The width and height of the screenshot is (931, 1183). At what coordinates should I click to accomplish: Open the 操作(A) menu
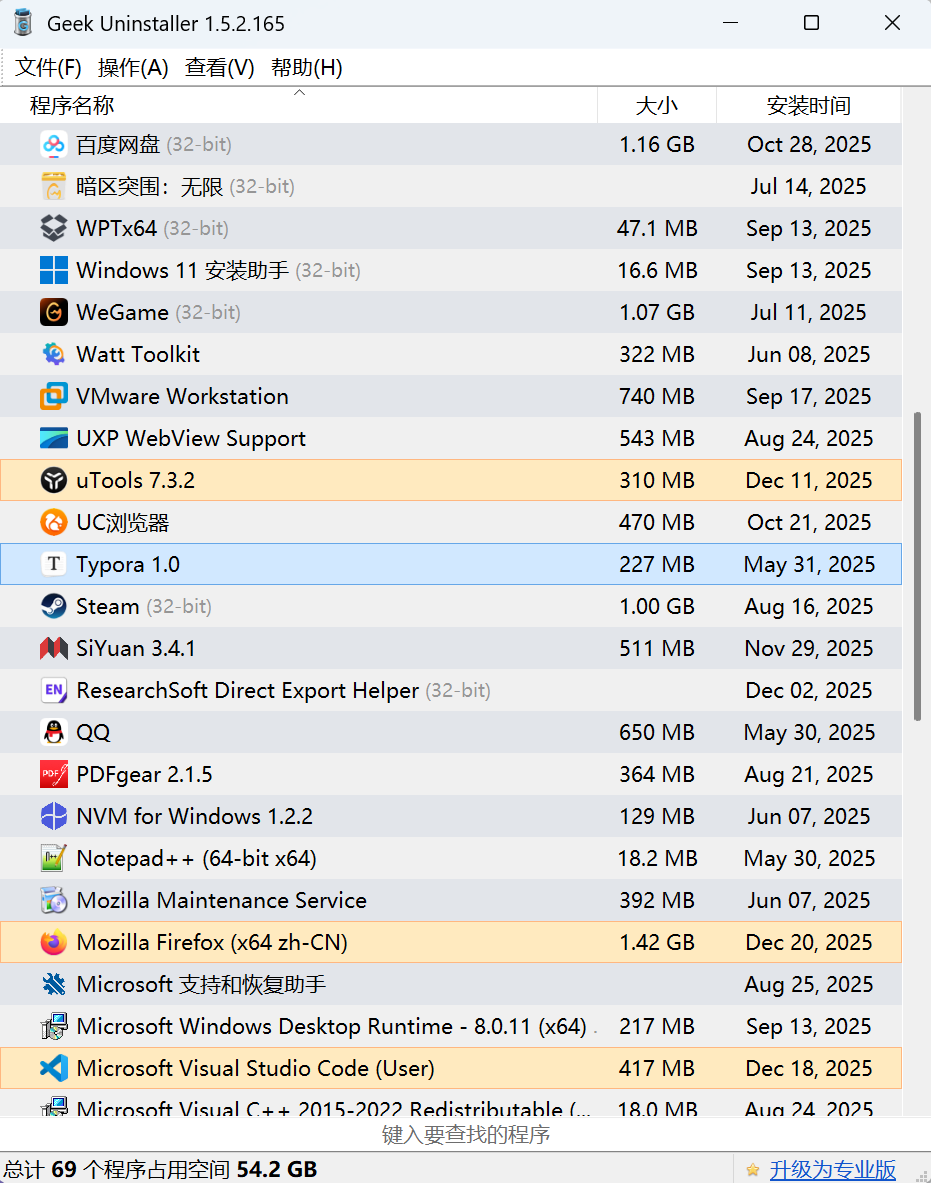click(x=133, y=68)
